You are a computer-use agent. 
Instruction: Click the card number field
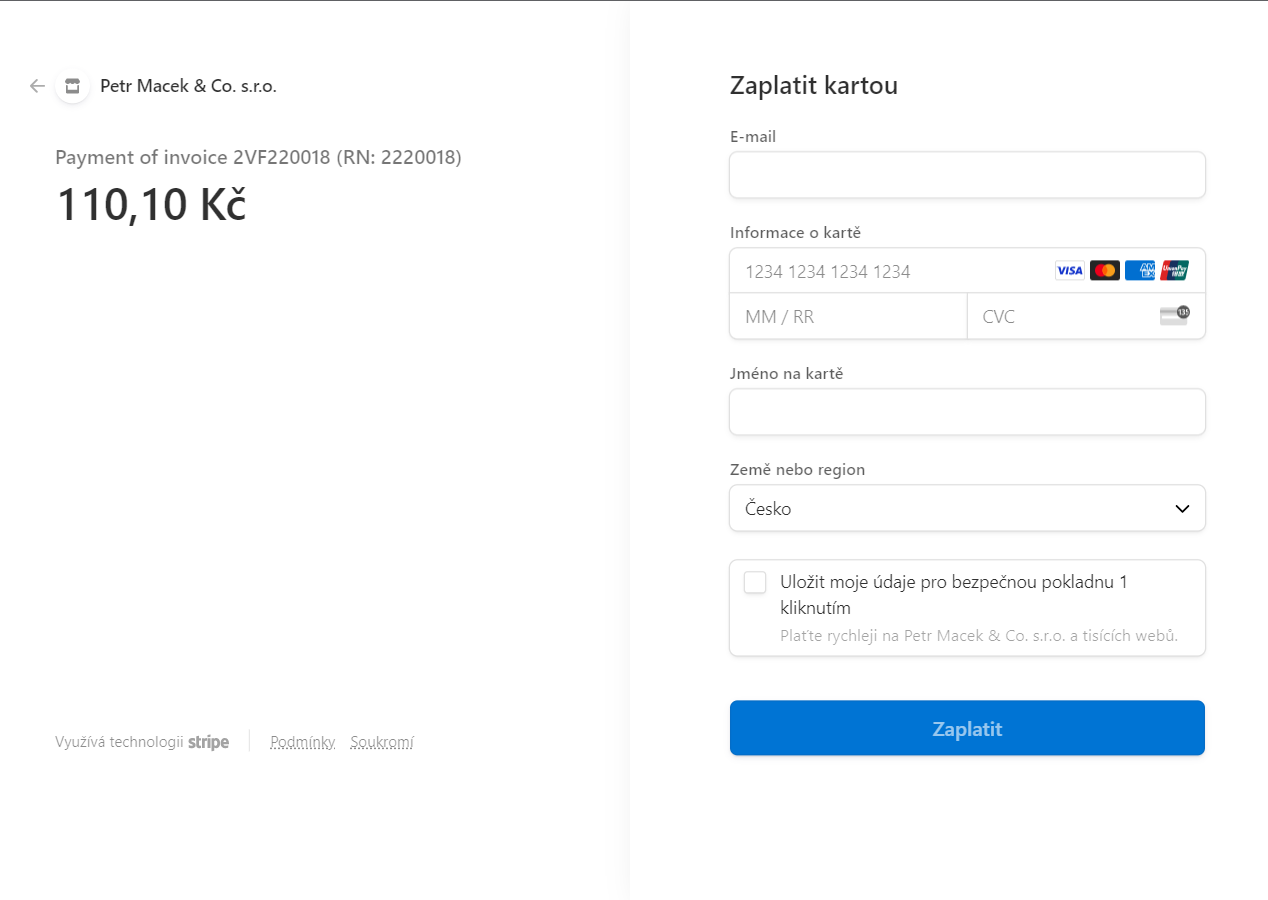(890, 271)
